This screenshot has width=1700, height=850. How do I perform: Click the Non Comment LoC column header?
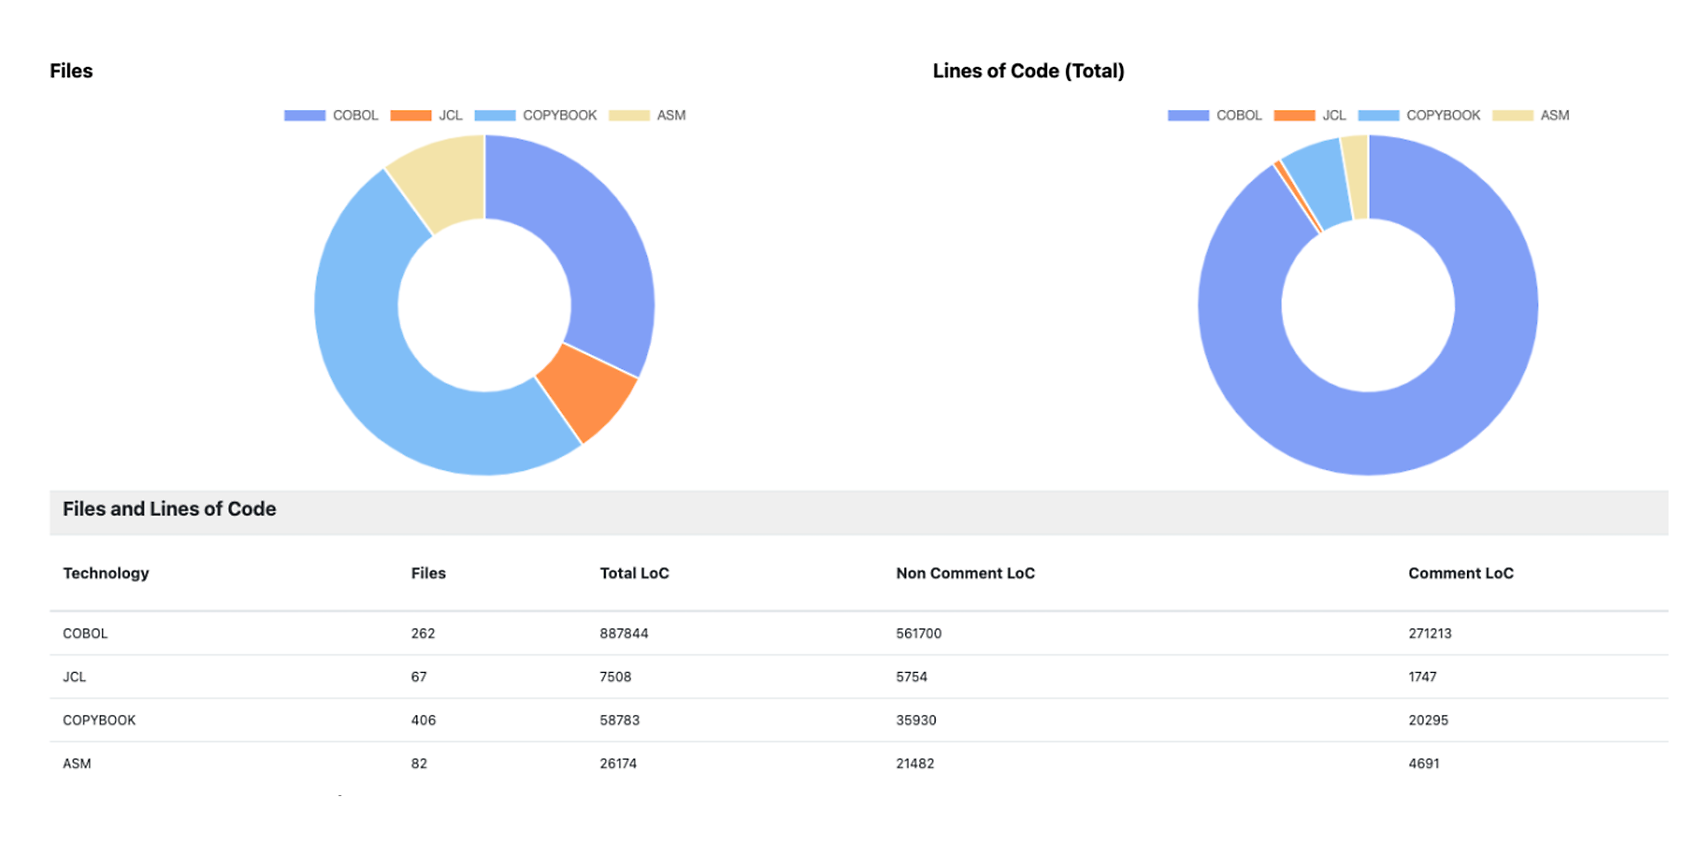pos(965,573)
